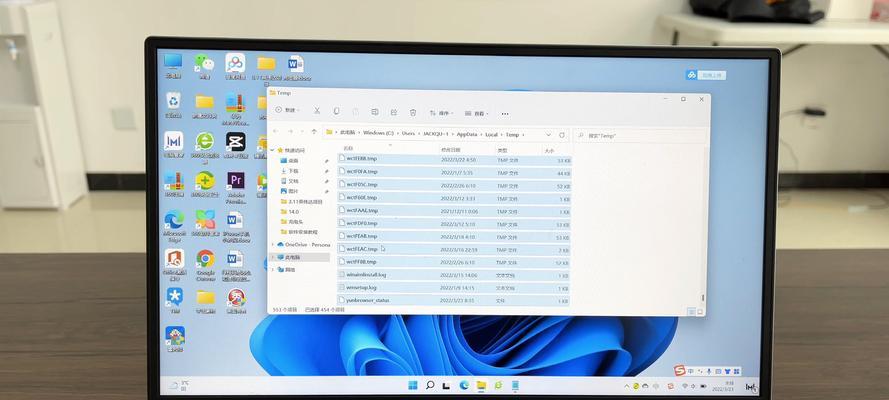Open the Sort dropdown in toolbar
The height and width of the screenshot is (400, 889).
click(x=441, y=113)
